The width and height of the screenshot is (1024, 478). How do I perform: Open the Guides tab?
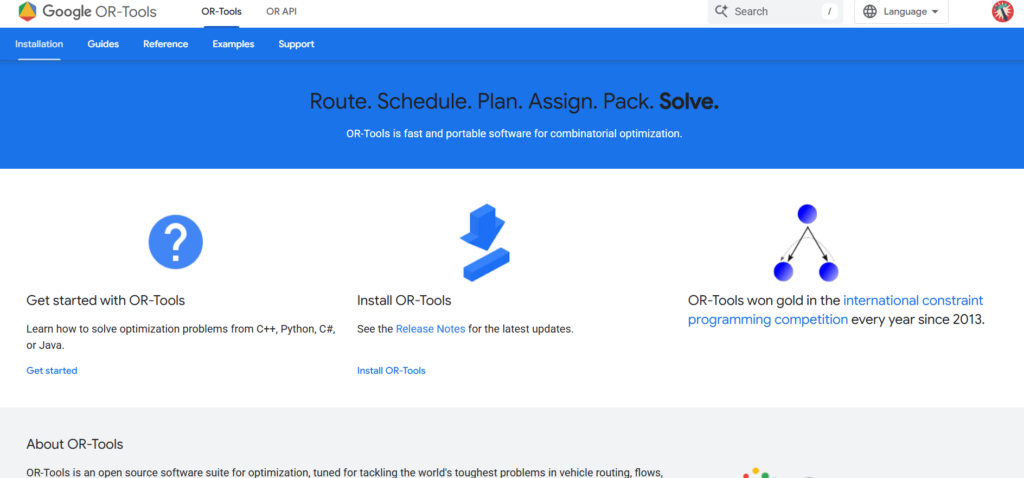[x=103, y=44]
